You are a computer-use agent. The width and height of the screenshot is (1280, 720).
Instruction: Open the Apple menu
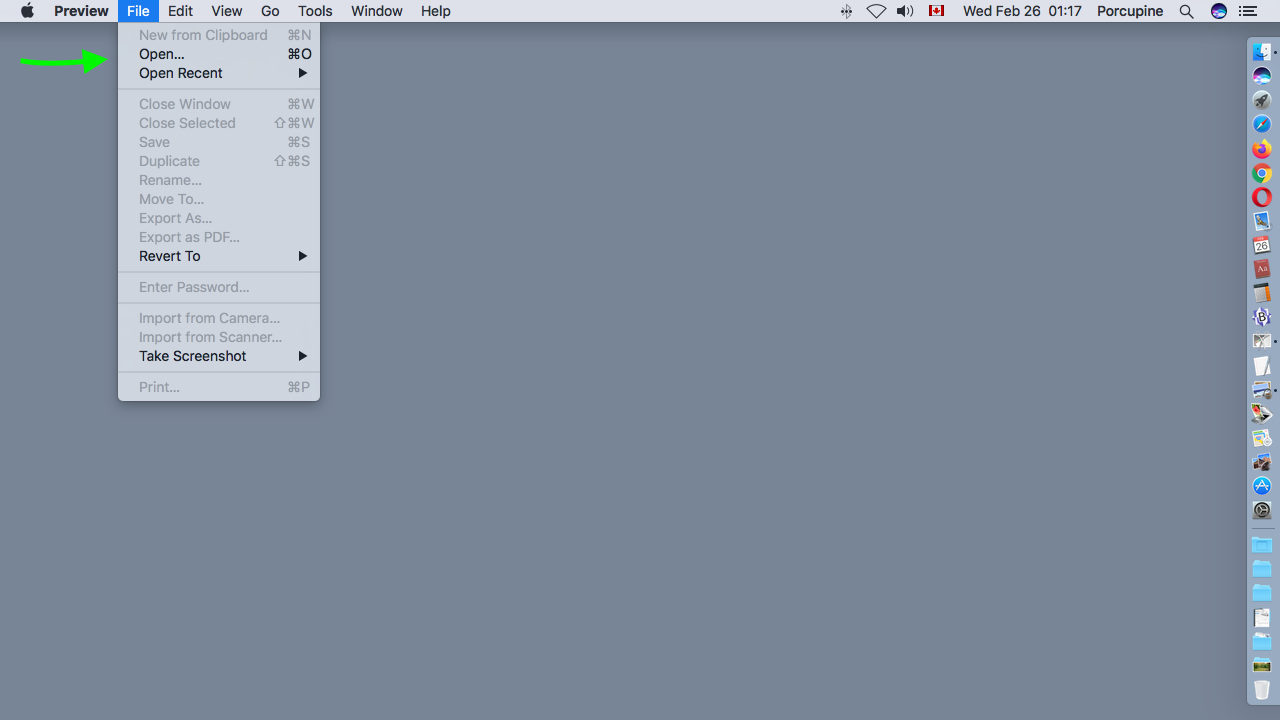coord(27,11)
